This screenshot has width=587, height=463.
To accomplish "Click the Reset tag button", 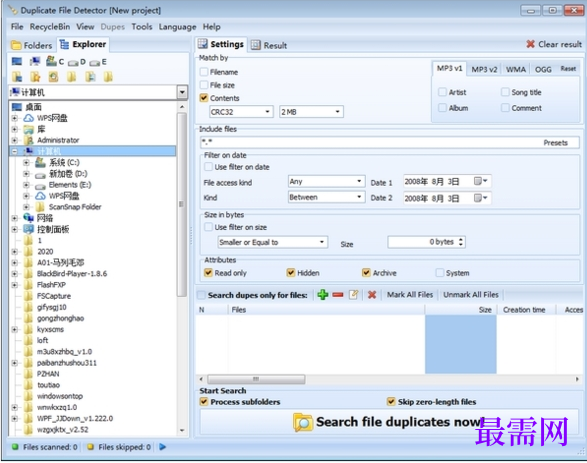I will pyautogui.click(x=568, y=69).
